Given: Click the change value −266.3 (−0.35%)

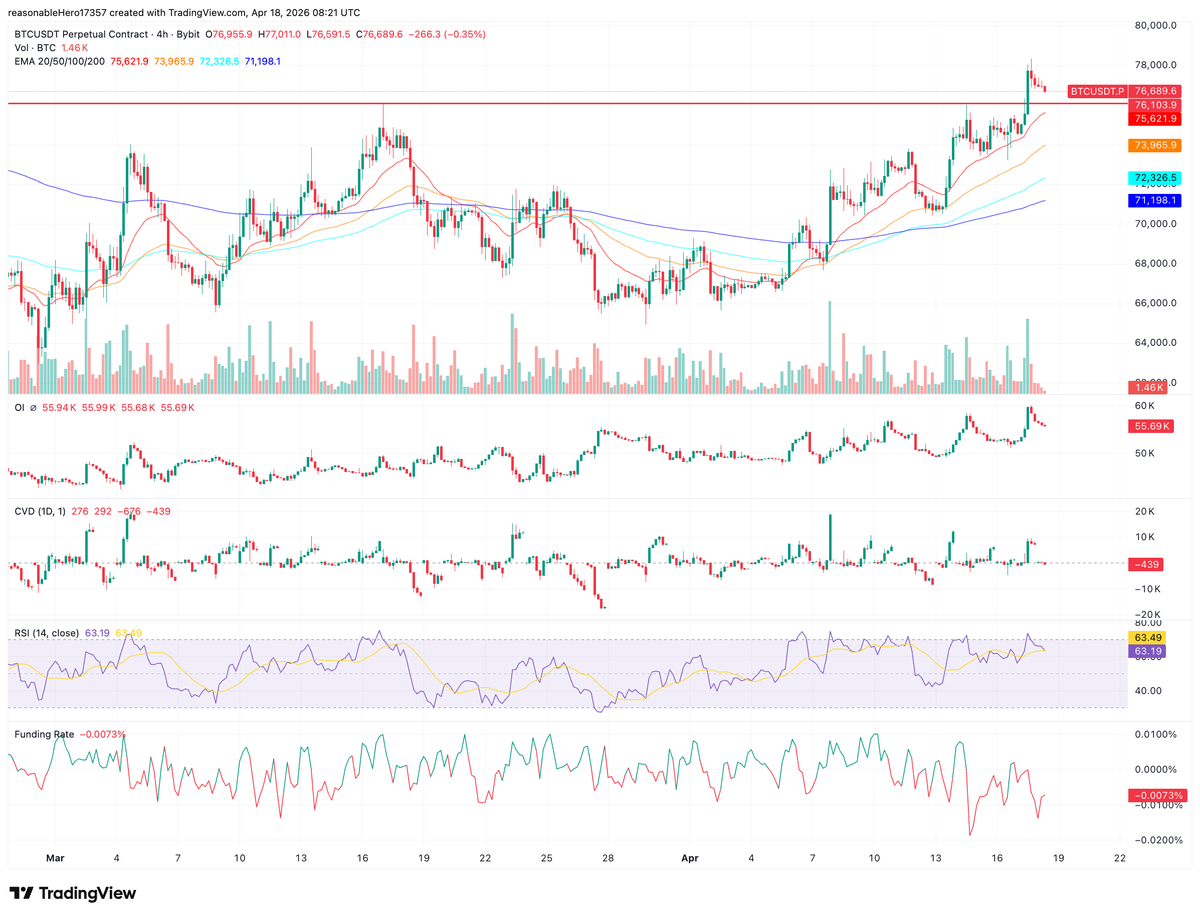Looking at the screenshot, I should (449, 34).
